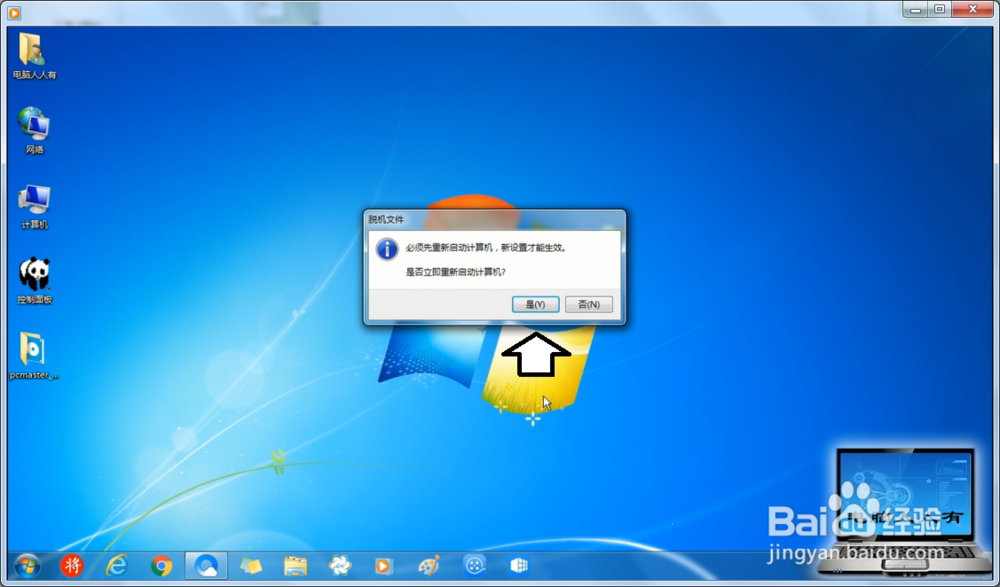
Task: Open the pcmaster desktop icon
Action: pos(34,356)
